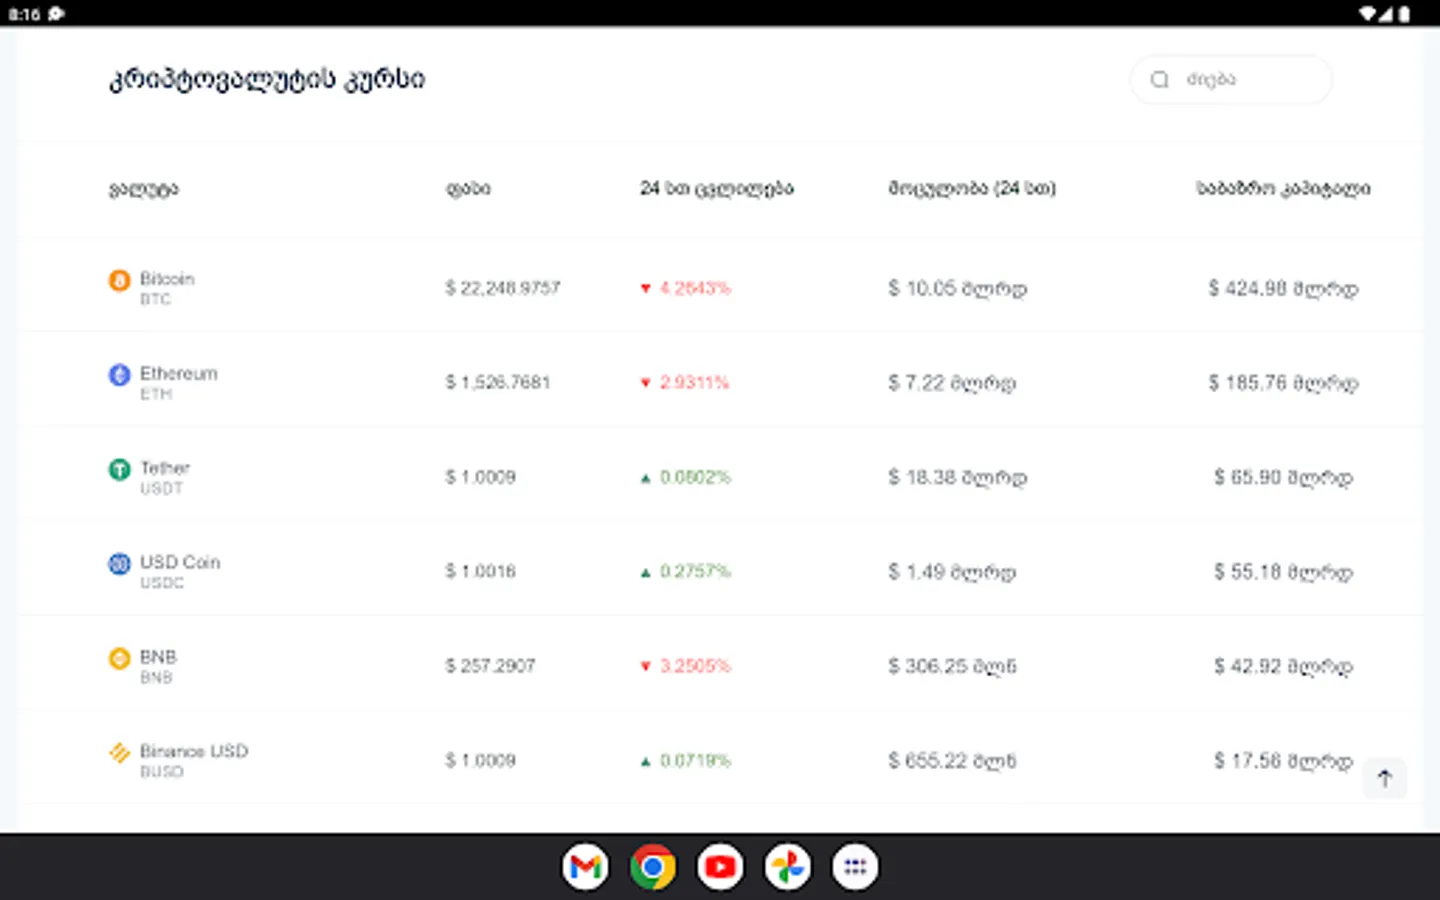Open the Ethereum row name
Viewport: 1440px width, 900px height.
[x=179, y=373]
